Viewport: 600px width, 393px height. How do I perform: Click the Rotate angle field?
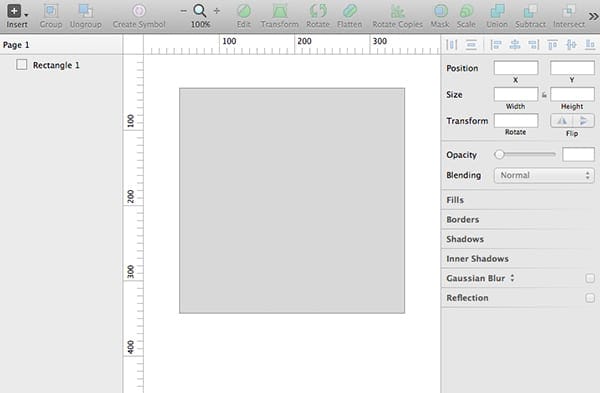point(516,121)
